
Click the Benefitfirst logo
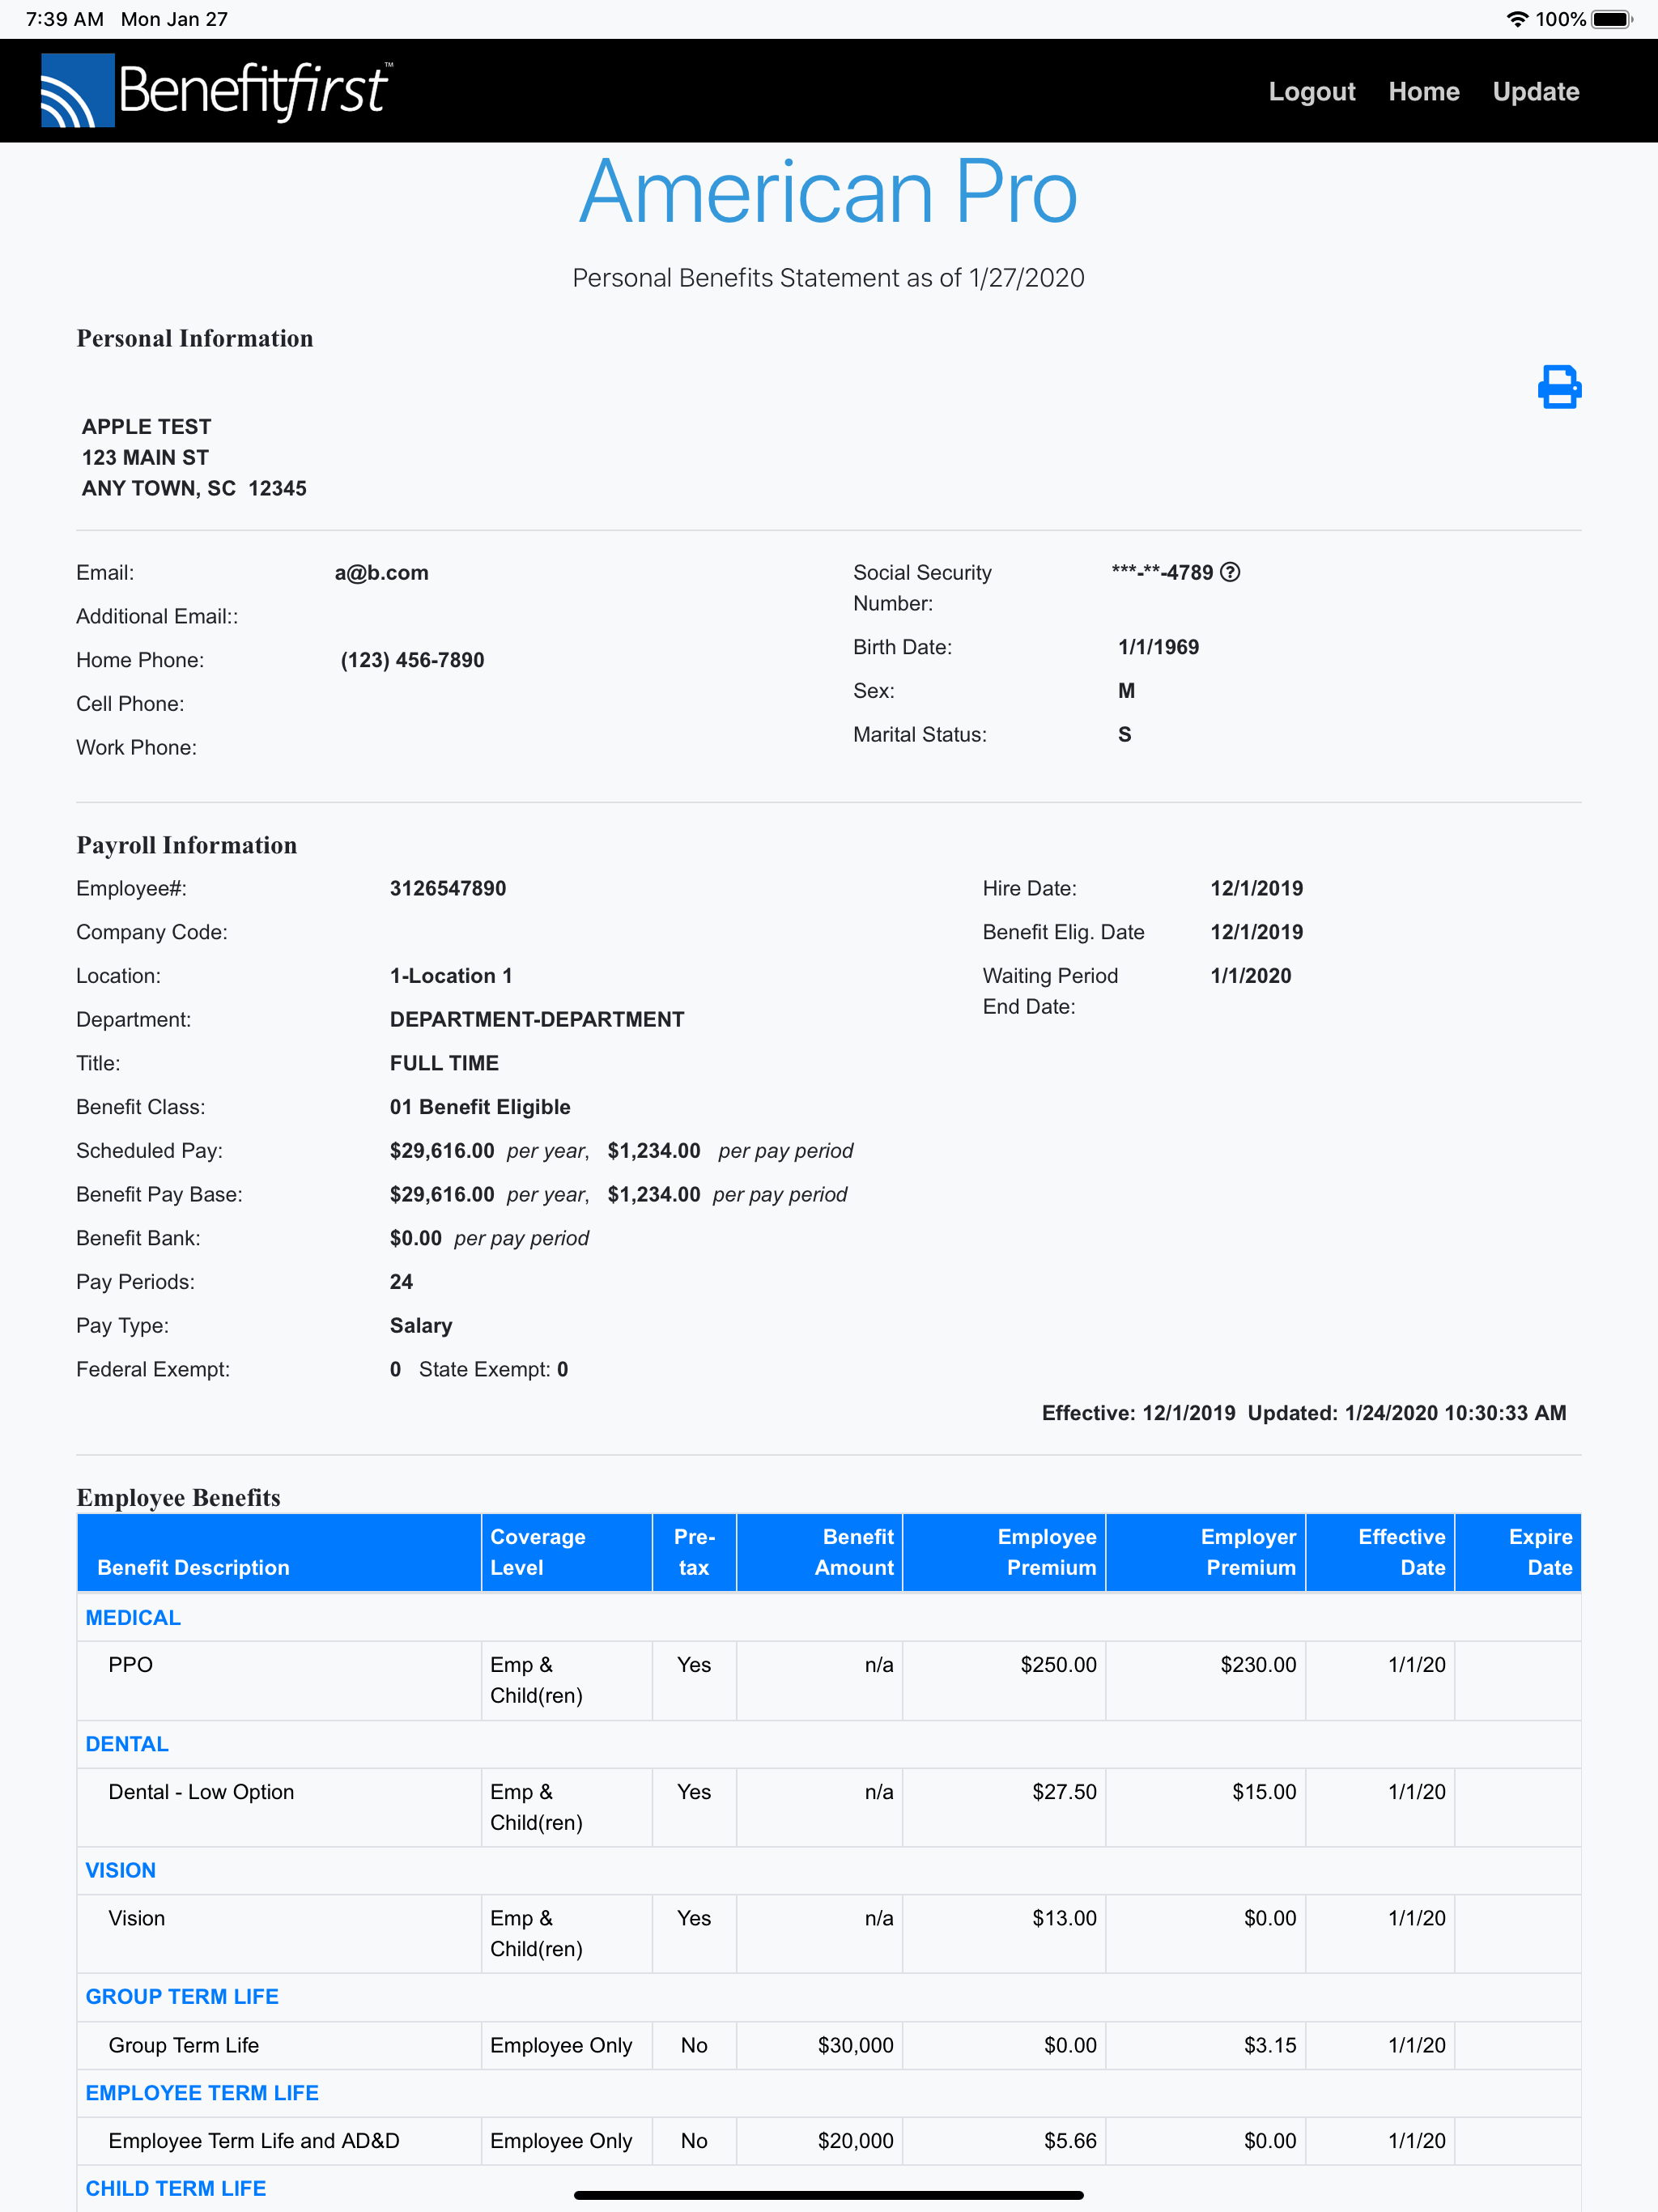[217, 90]
